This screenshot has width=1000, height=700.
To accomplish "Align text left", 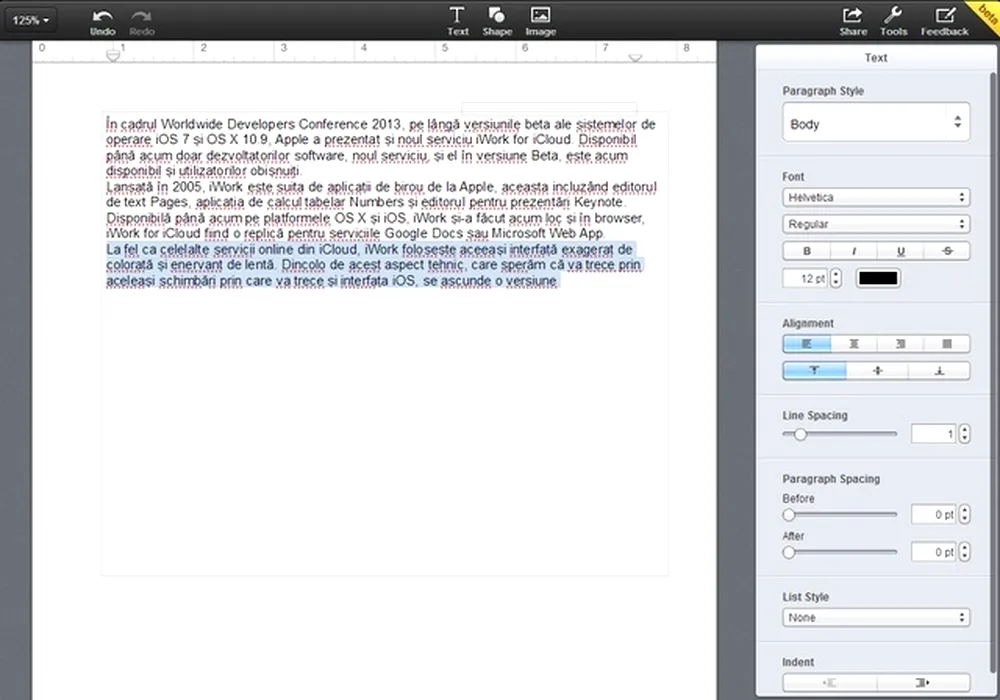I will coord(807,344).
